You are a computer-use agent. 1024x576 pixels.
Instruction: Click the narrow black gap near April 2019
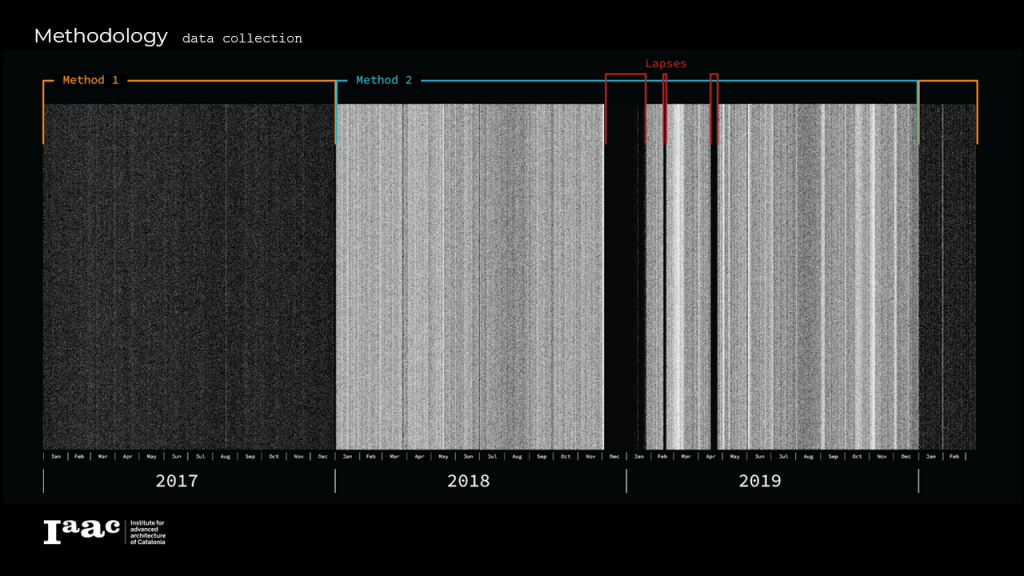point(714,280)
